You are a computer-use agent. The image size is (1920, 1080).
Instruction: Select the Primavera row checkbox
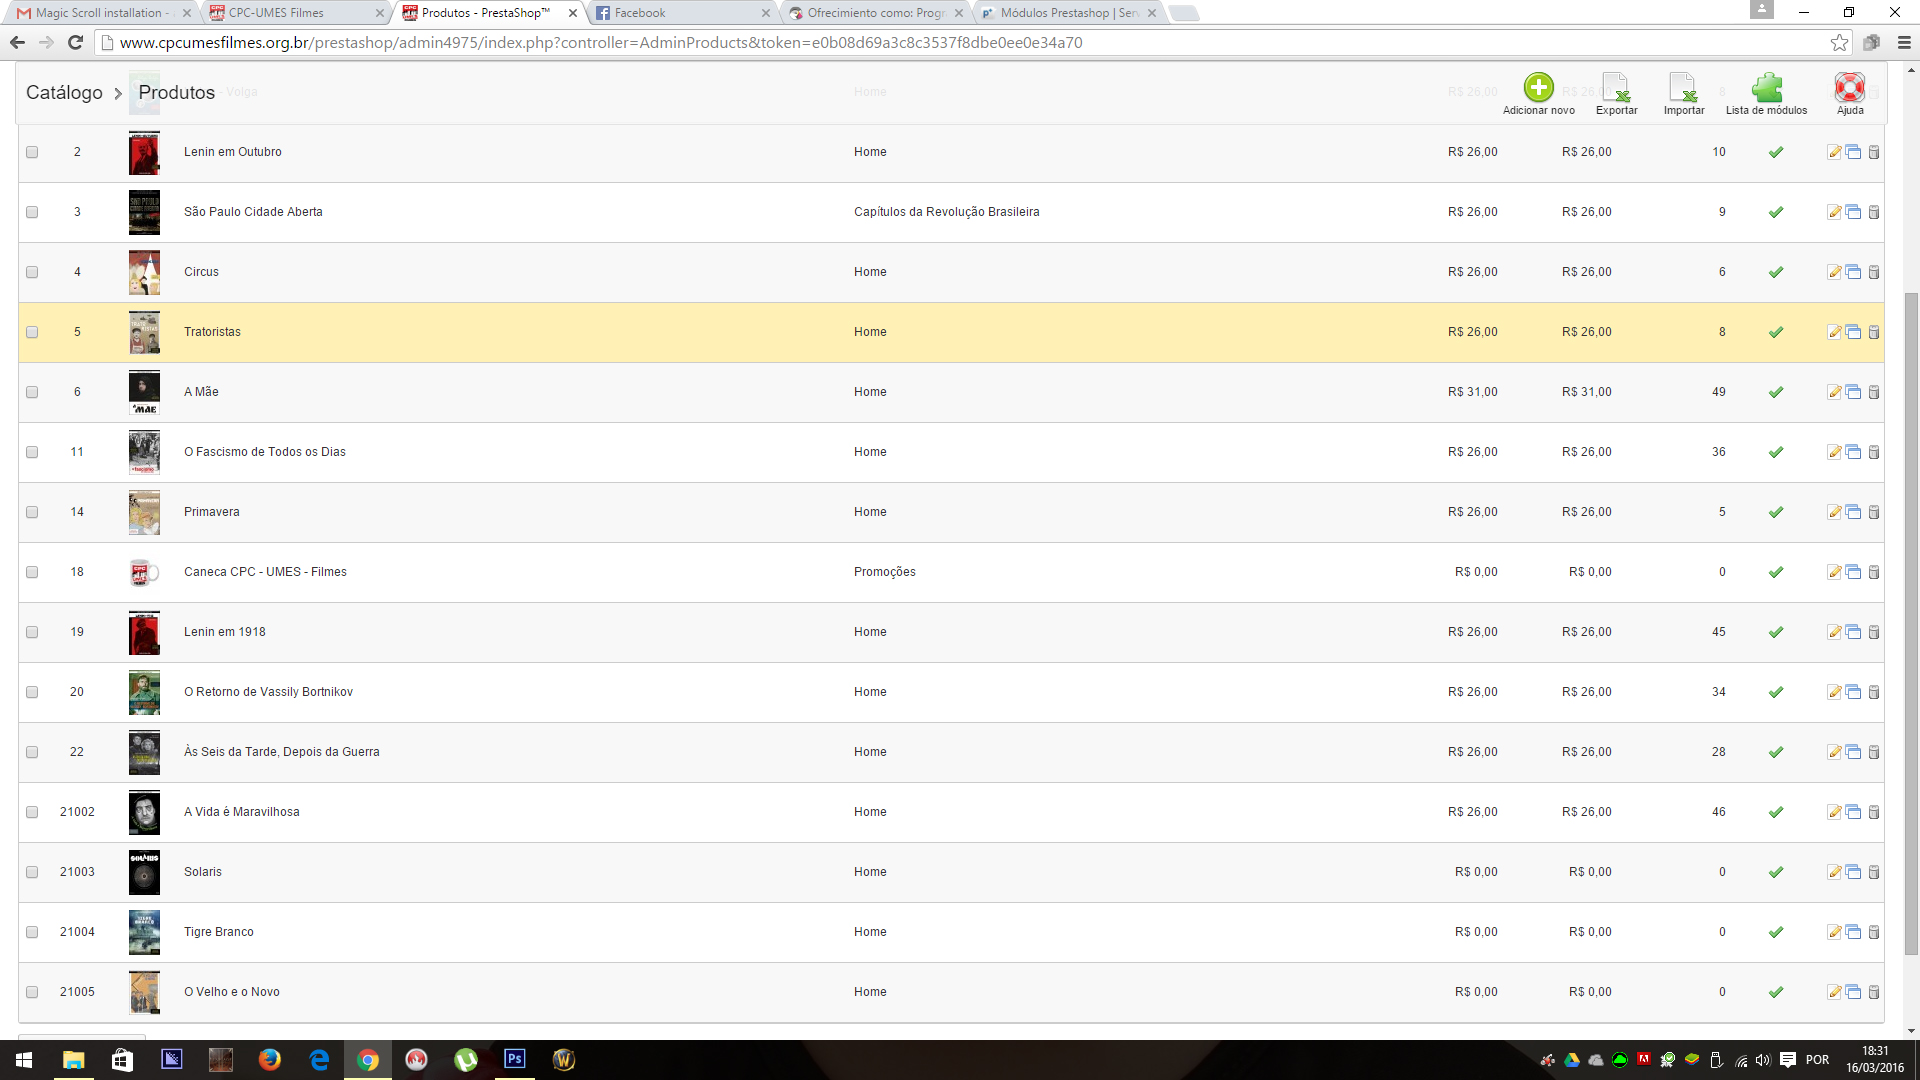32,512
